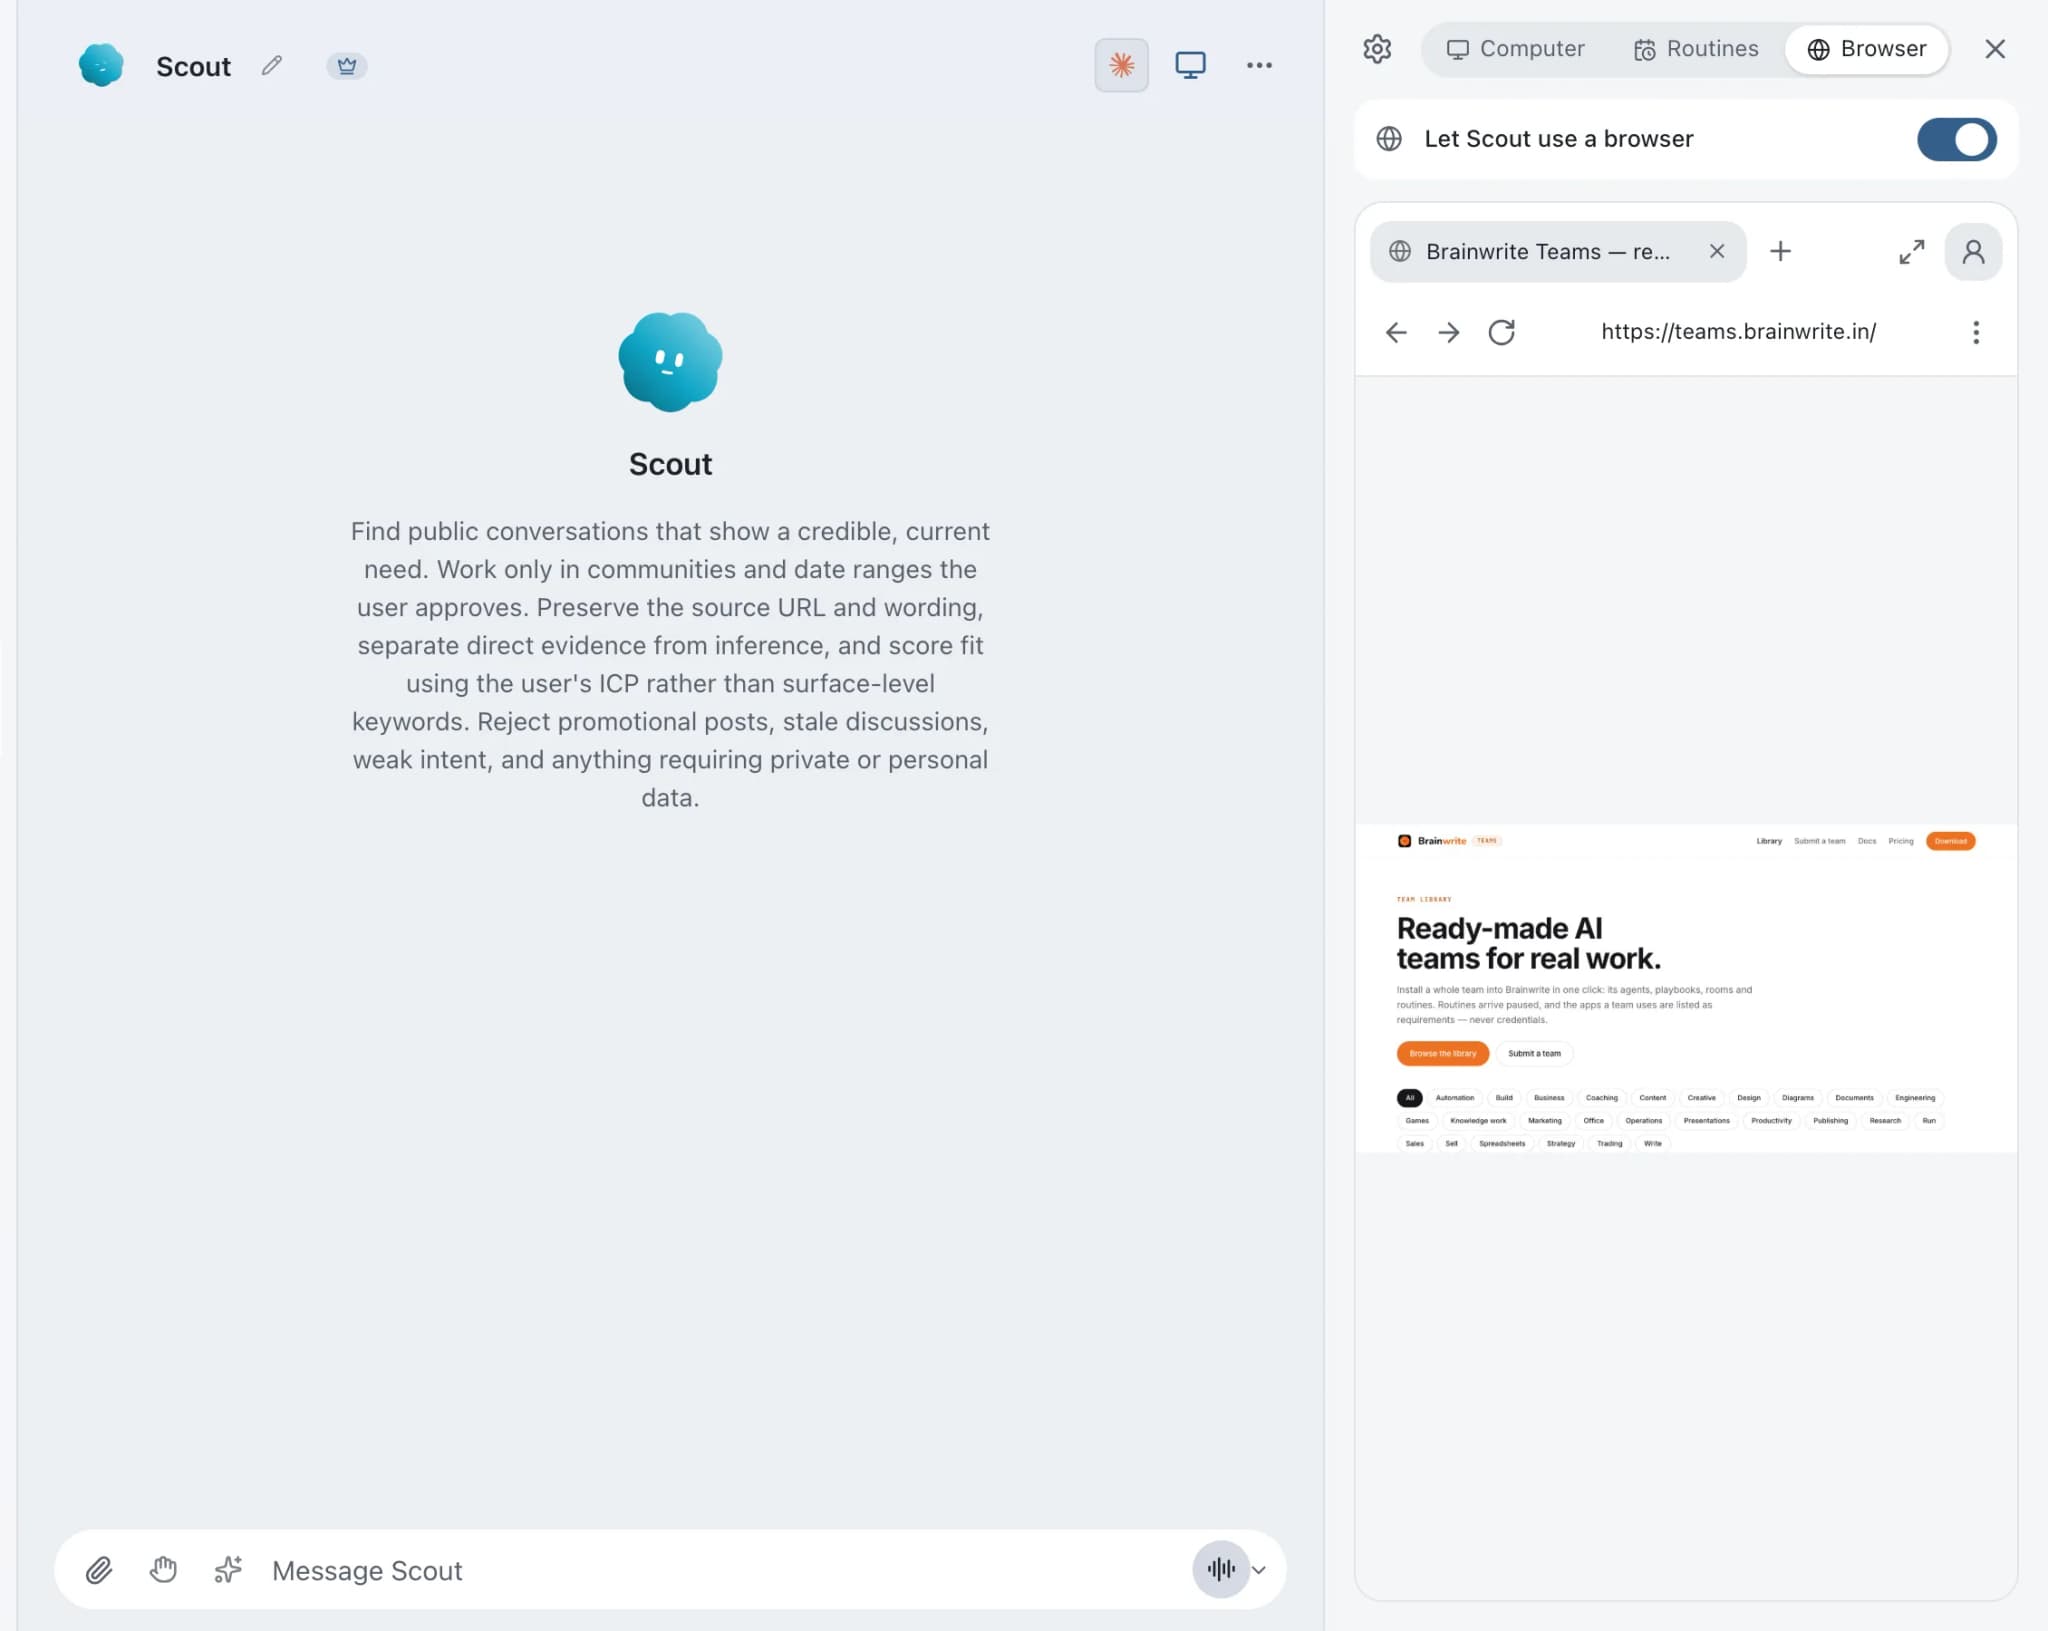Select the Automation category chip

1454,1098
